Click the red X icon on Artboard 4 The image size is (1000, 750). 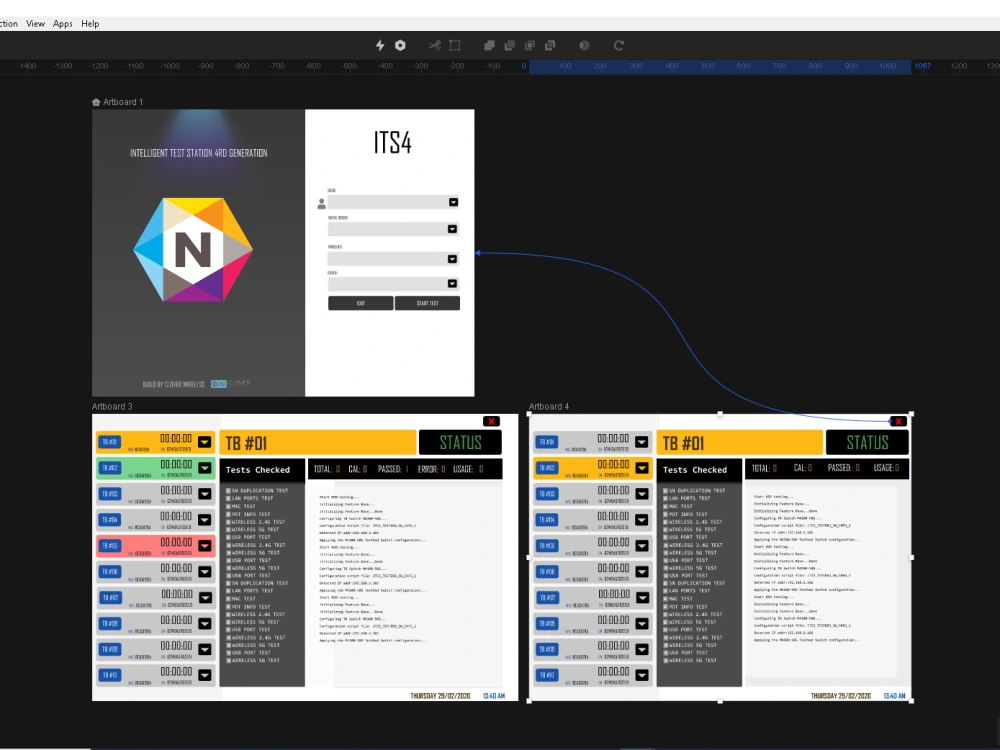point(898,421)
